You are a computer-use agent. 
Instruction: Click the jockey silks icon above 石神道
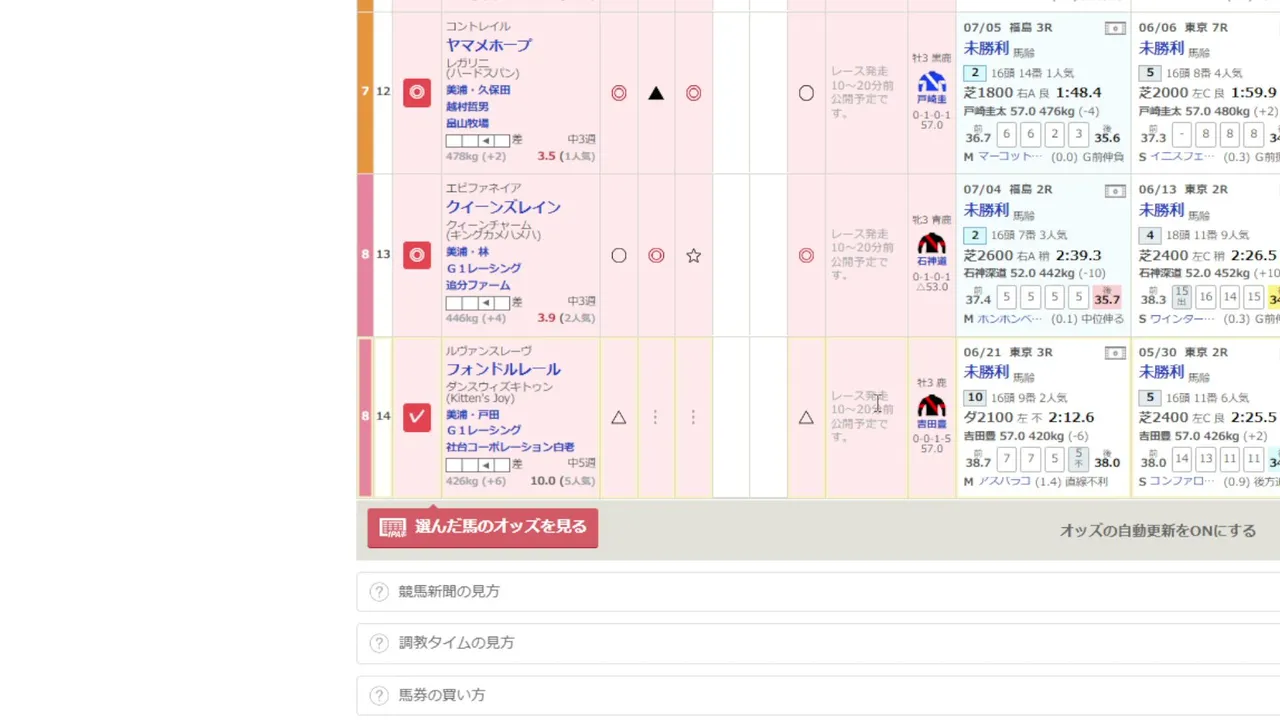[x=932, y=243]
